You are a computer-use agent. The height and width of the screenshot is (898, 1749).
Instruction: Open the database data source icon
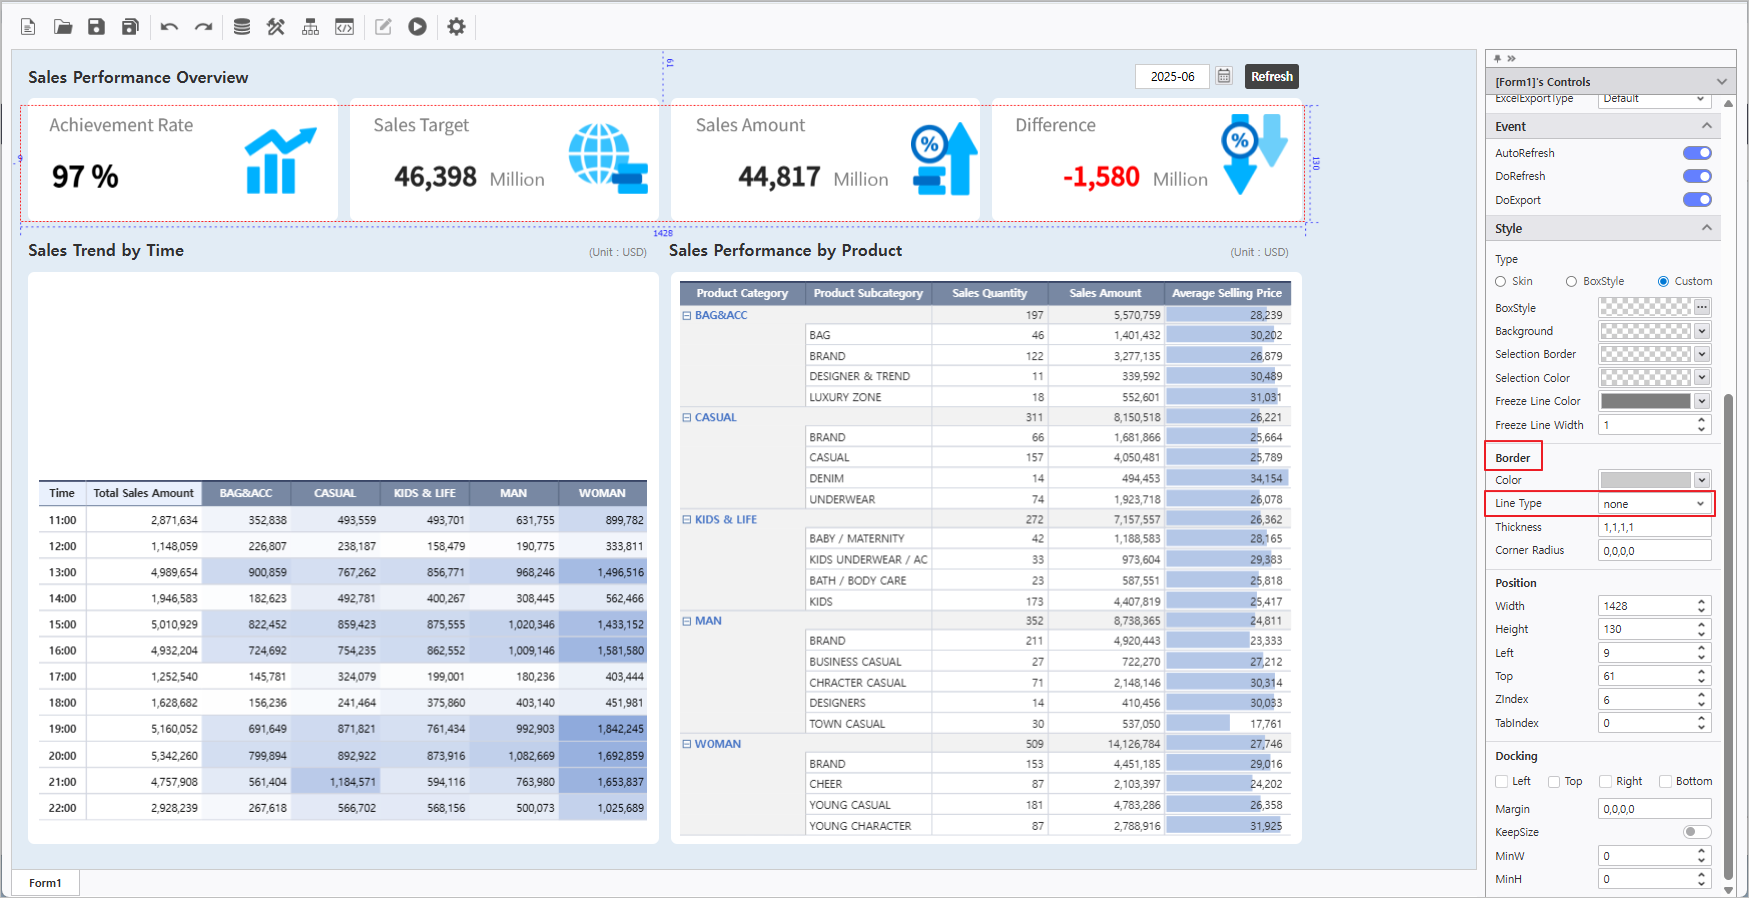click(241, 27)
